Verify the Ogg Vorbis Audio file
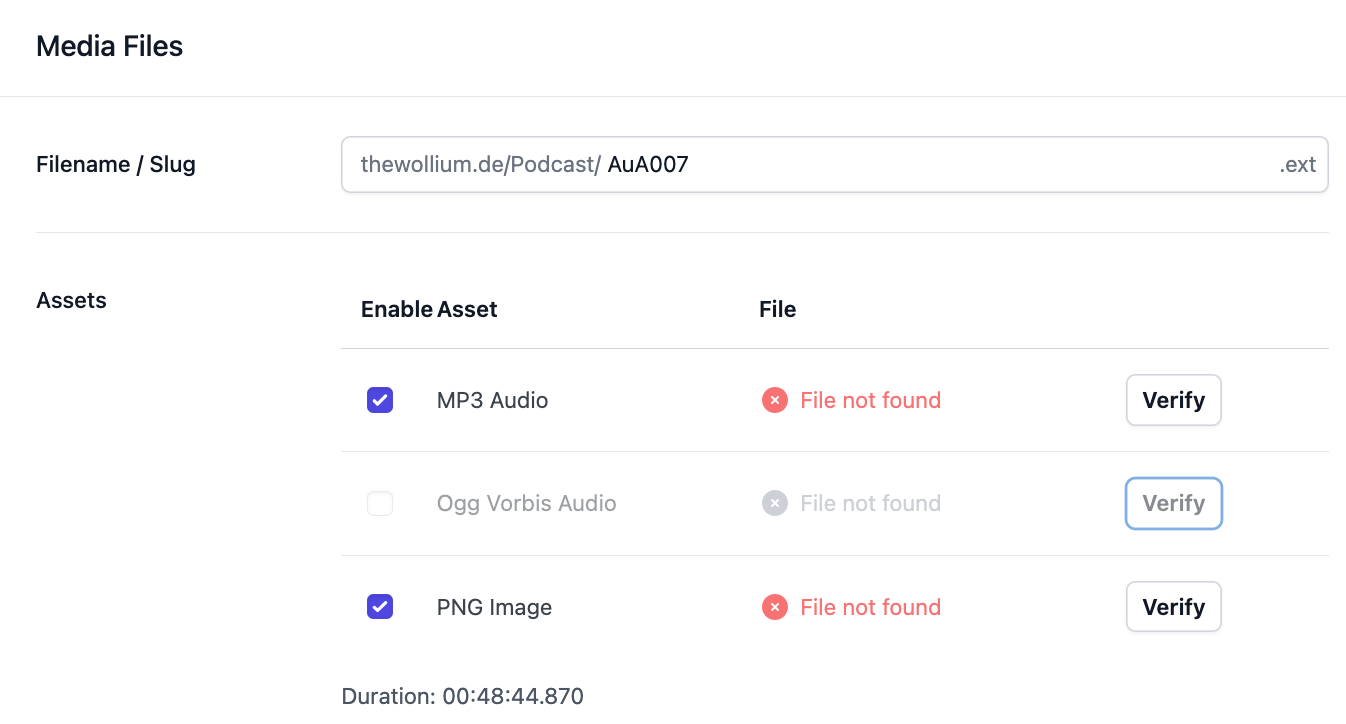The height and width of the screenshot is (724, 1346). pyautogui.click(x=1174, y=503)
